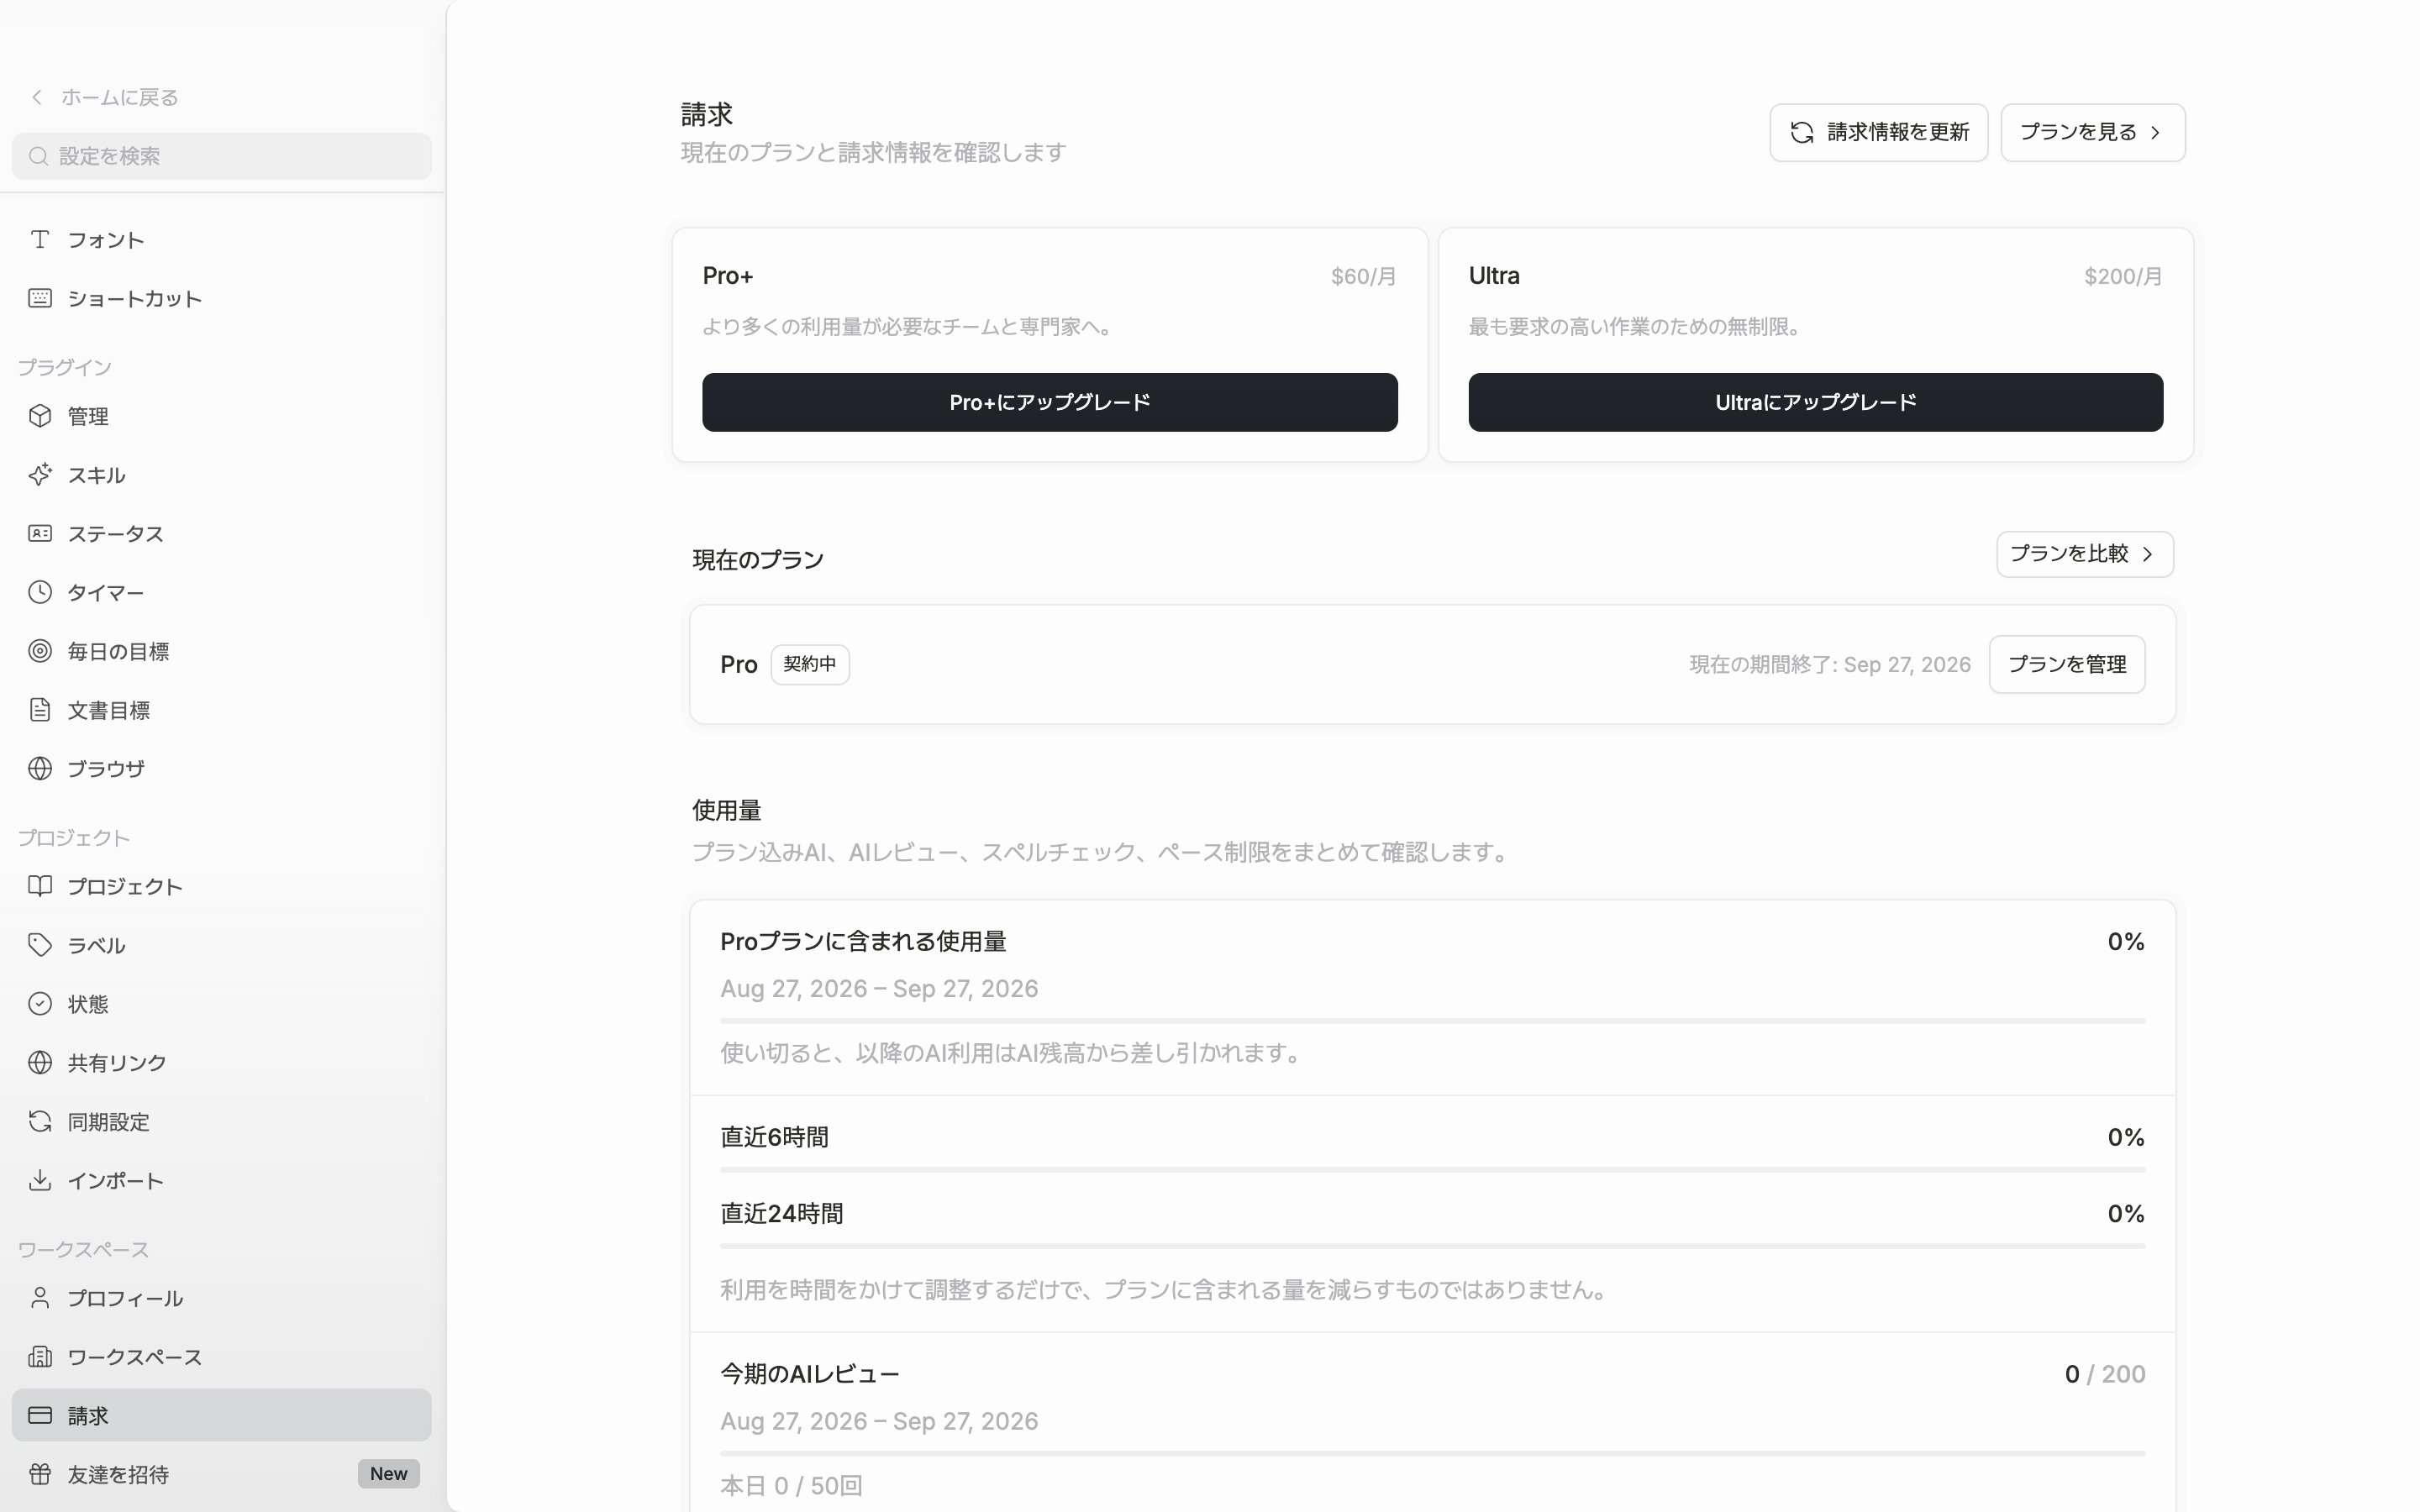Click the 友達を招待 gift icon
This screenshot has width=2420, height=1512.
click(40, 1474)
